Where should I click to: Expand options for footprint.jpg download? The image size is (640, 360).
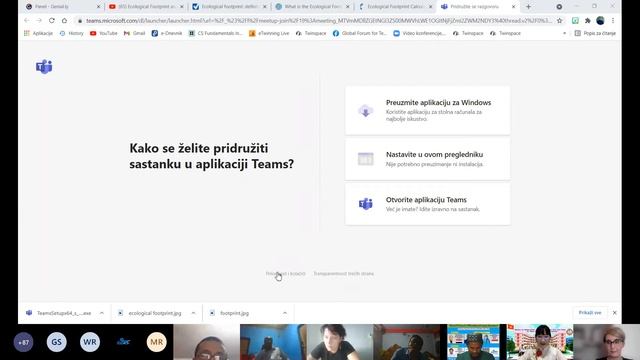click(x=284, y=313)
